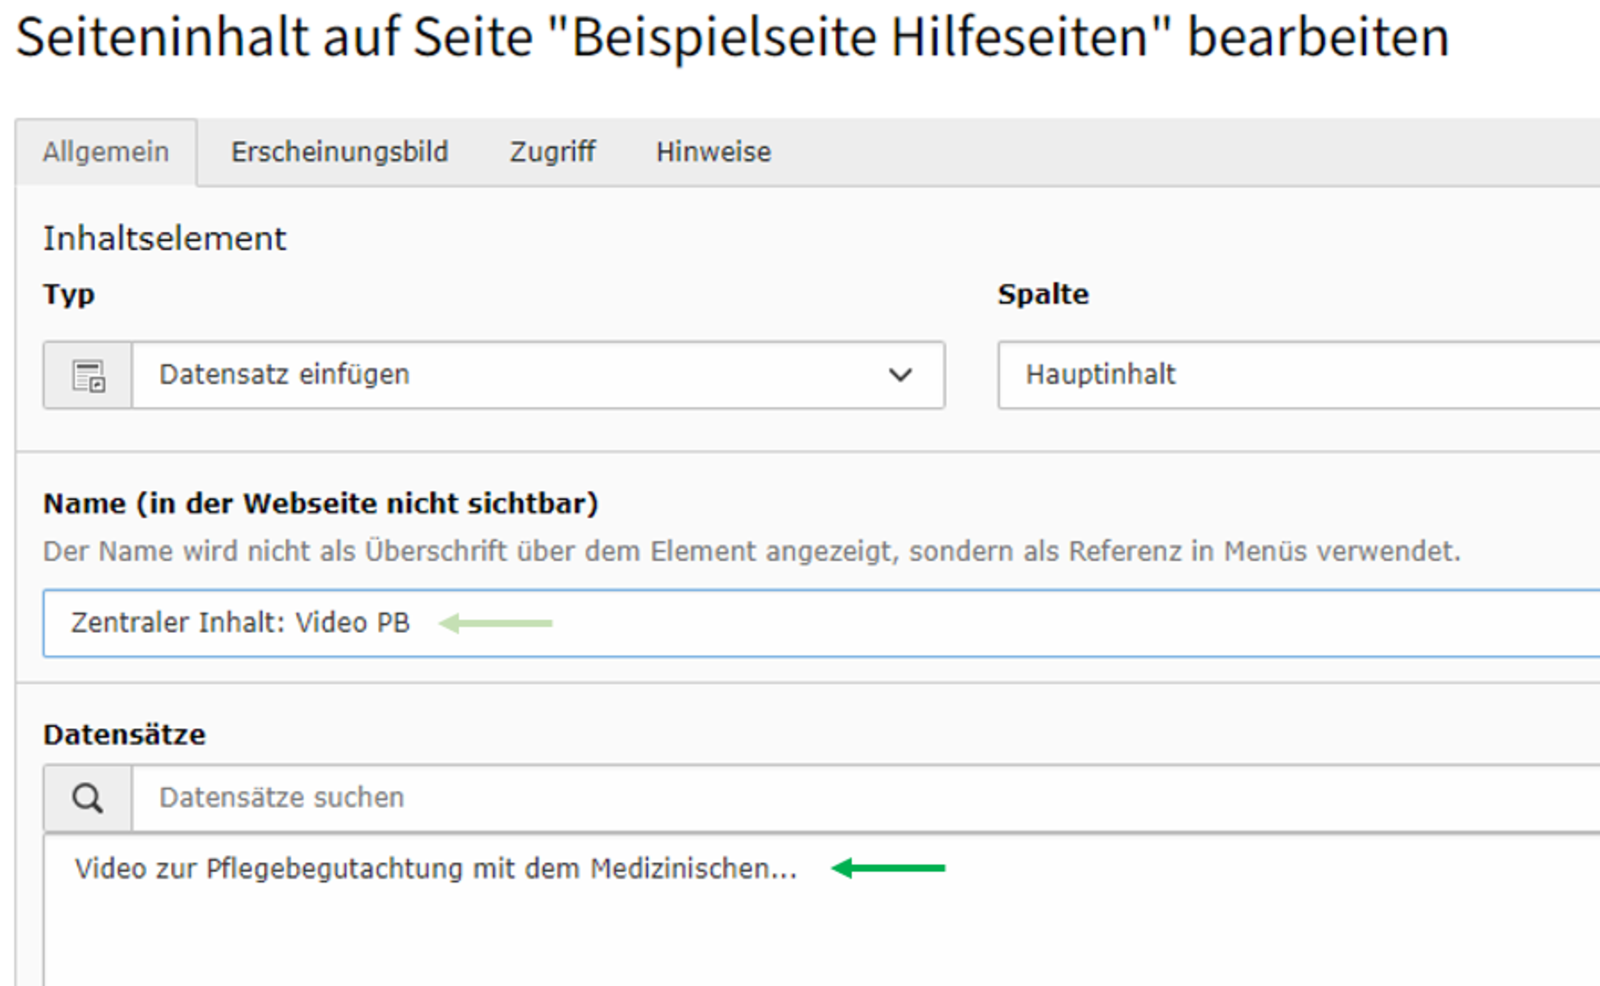This screenshot has width=1600, height=986.
Task: Click the 'Inhaltselement' section heading
Action: (x=164, y=239)
